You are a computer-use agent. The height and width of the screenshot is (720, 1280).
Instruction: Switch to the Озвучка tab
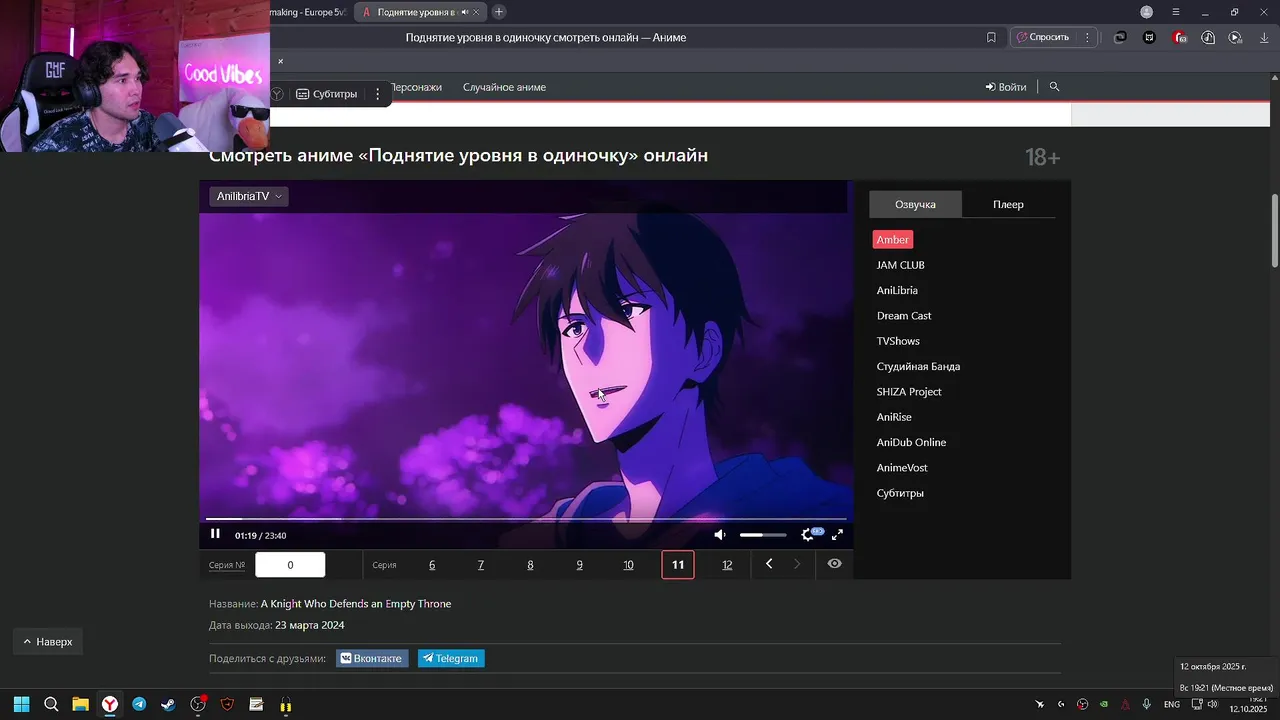tap(915, 204)
